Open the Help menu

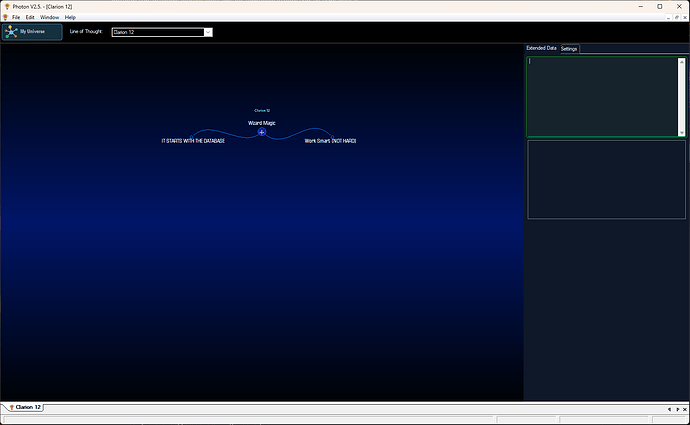(x=70, y=17)
